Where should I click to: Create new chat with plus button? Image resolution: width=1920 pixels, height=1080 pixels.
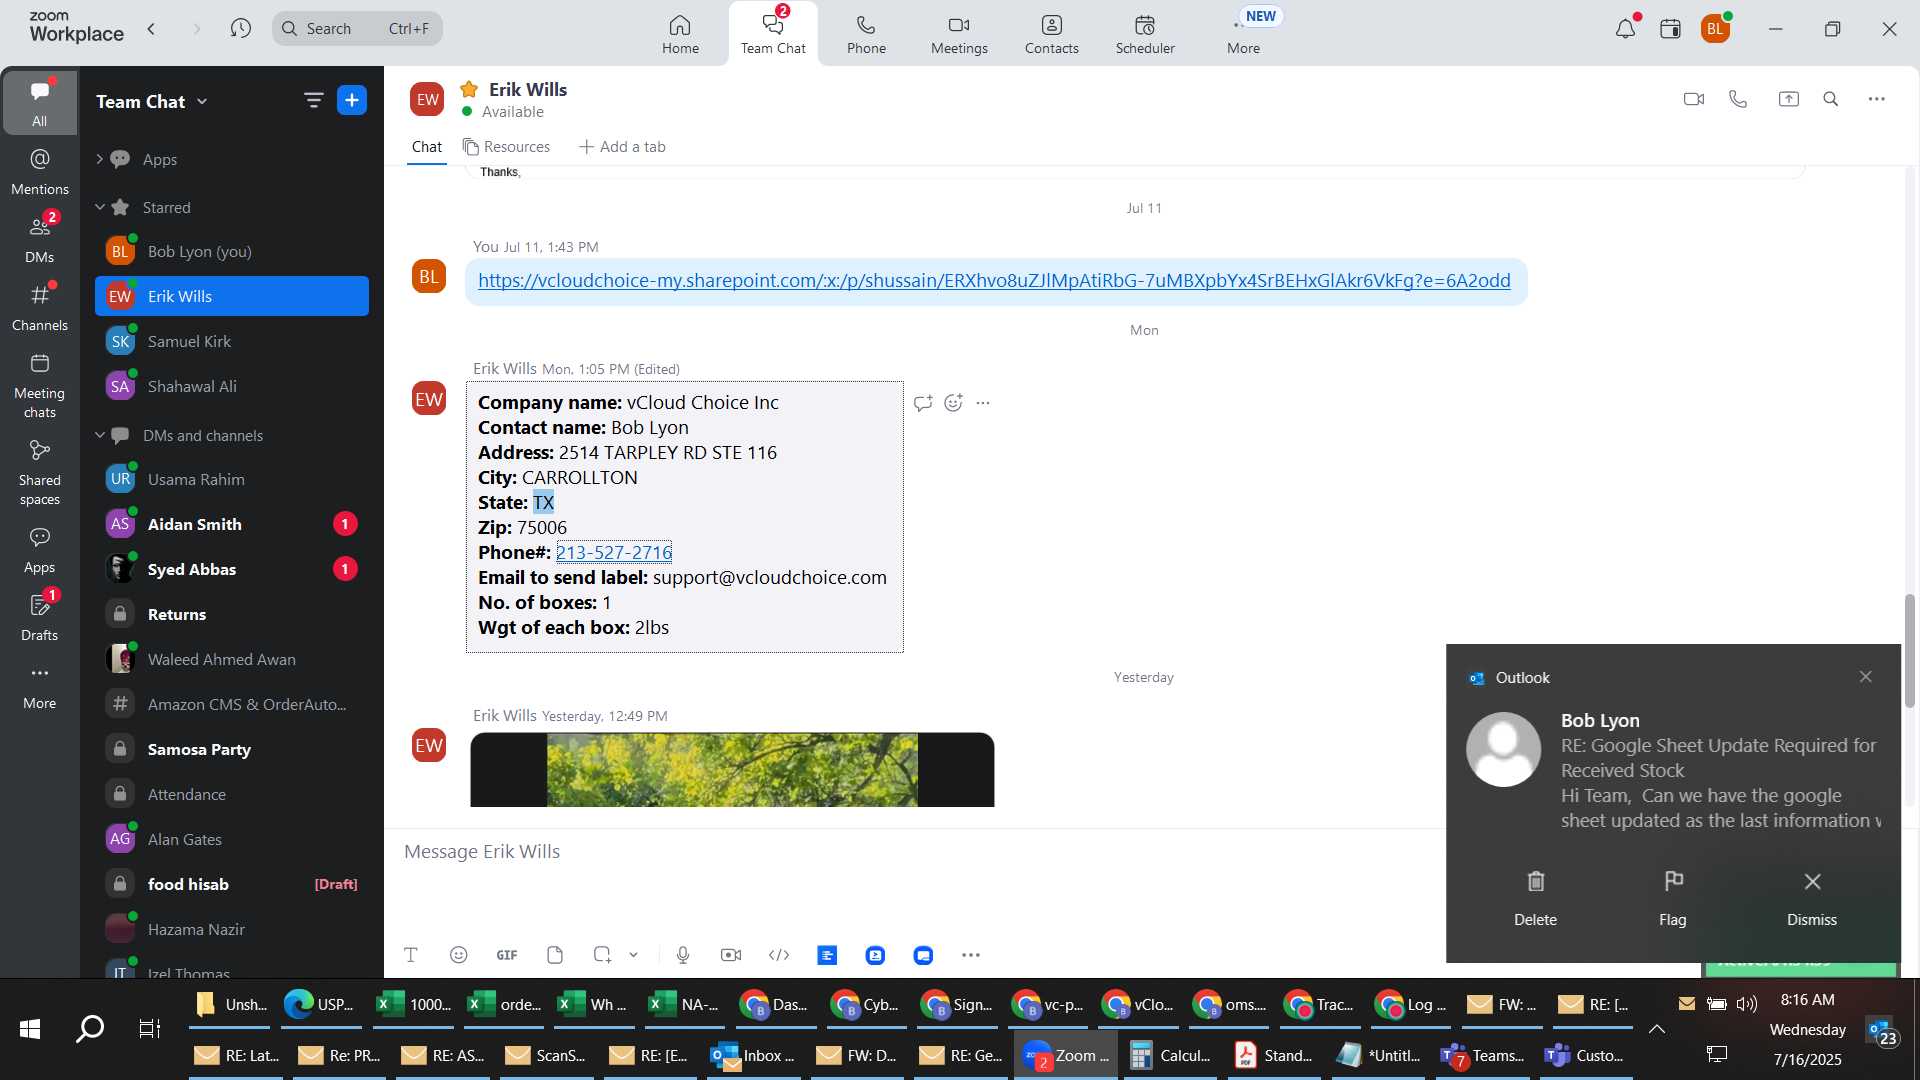click(352, 100)
